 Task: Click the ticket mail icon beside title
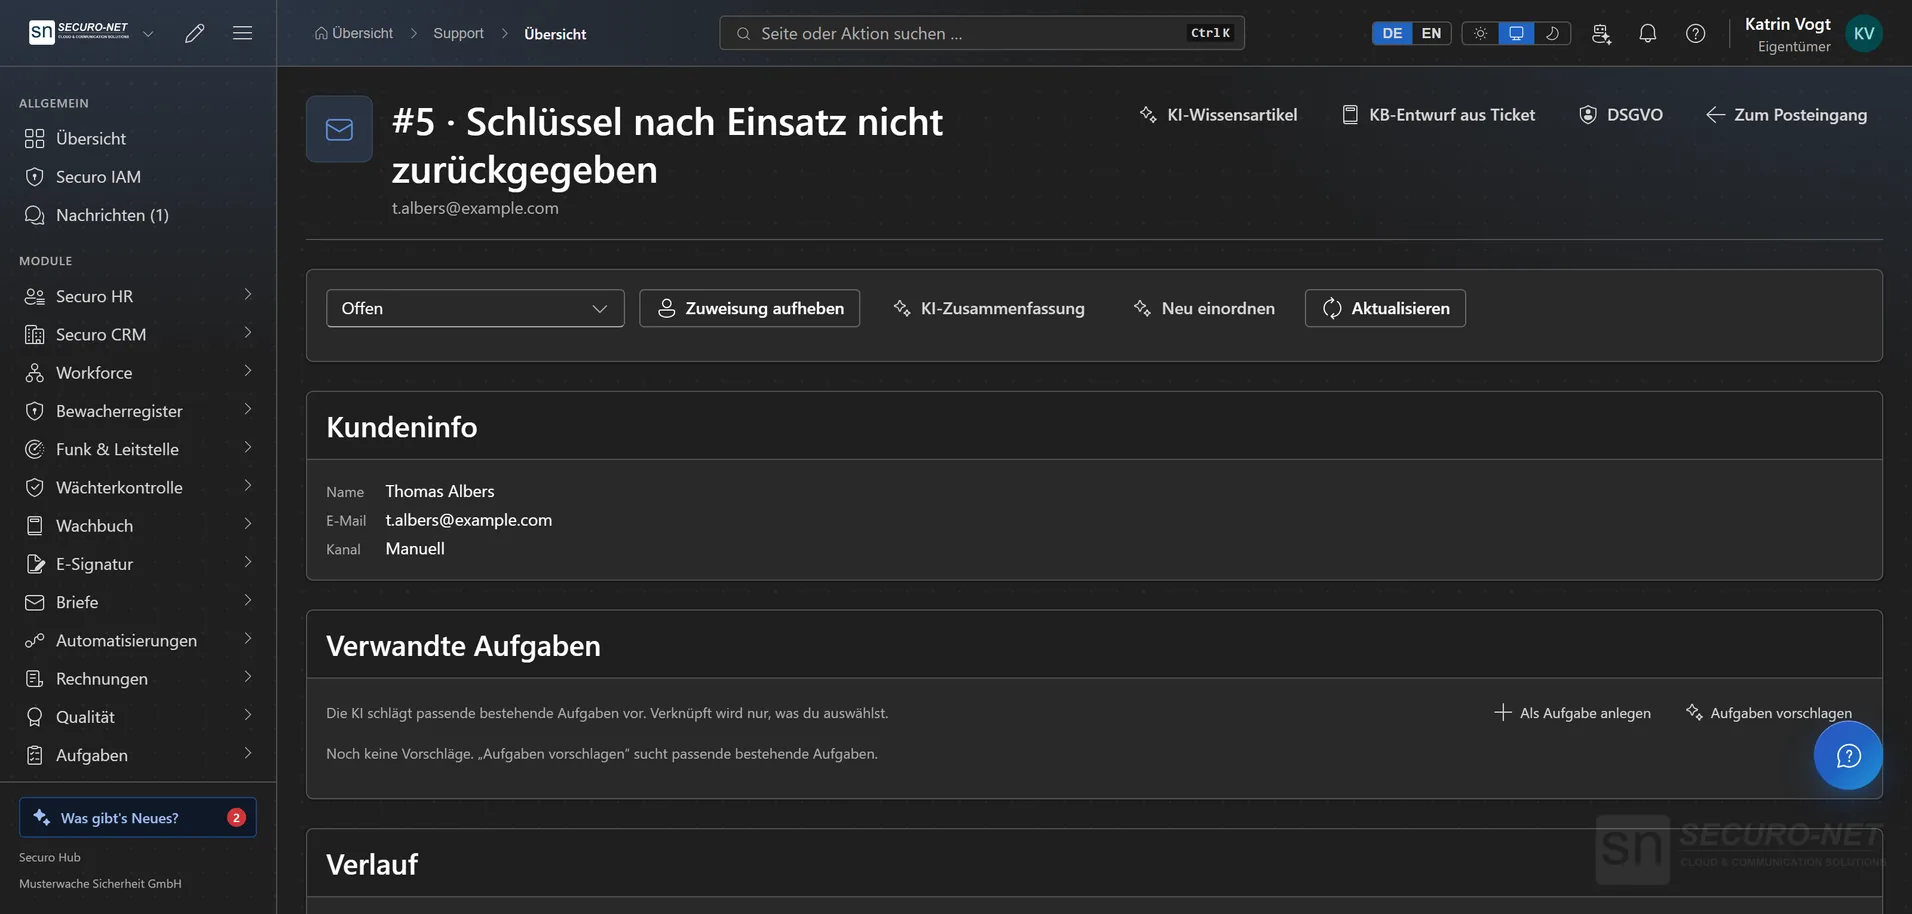tap(339, 129)
